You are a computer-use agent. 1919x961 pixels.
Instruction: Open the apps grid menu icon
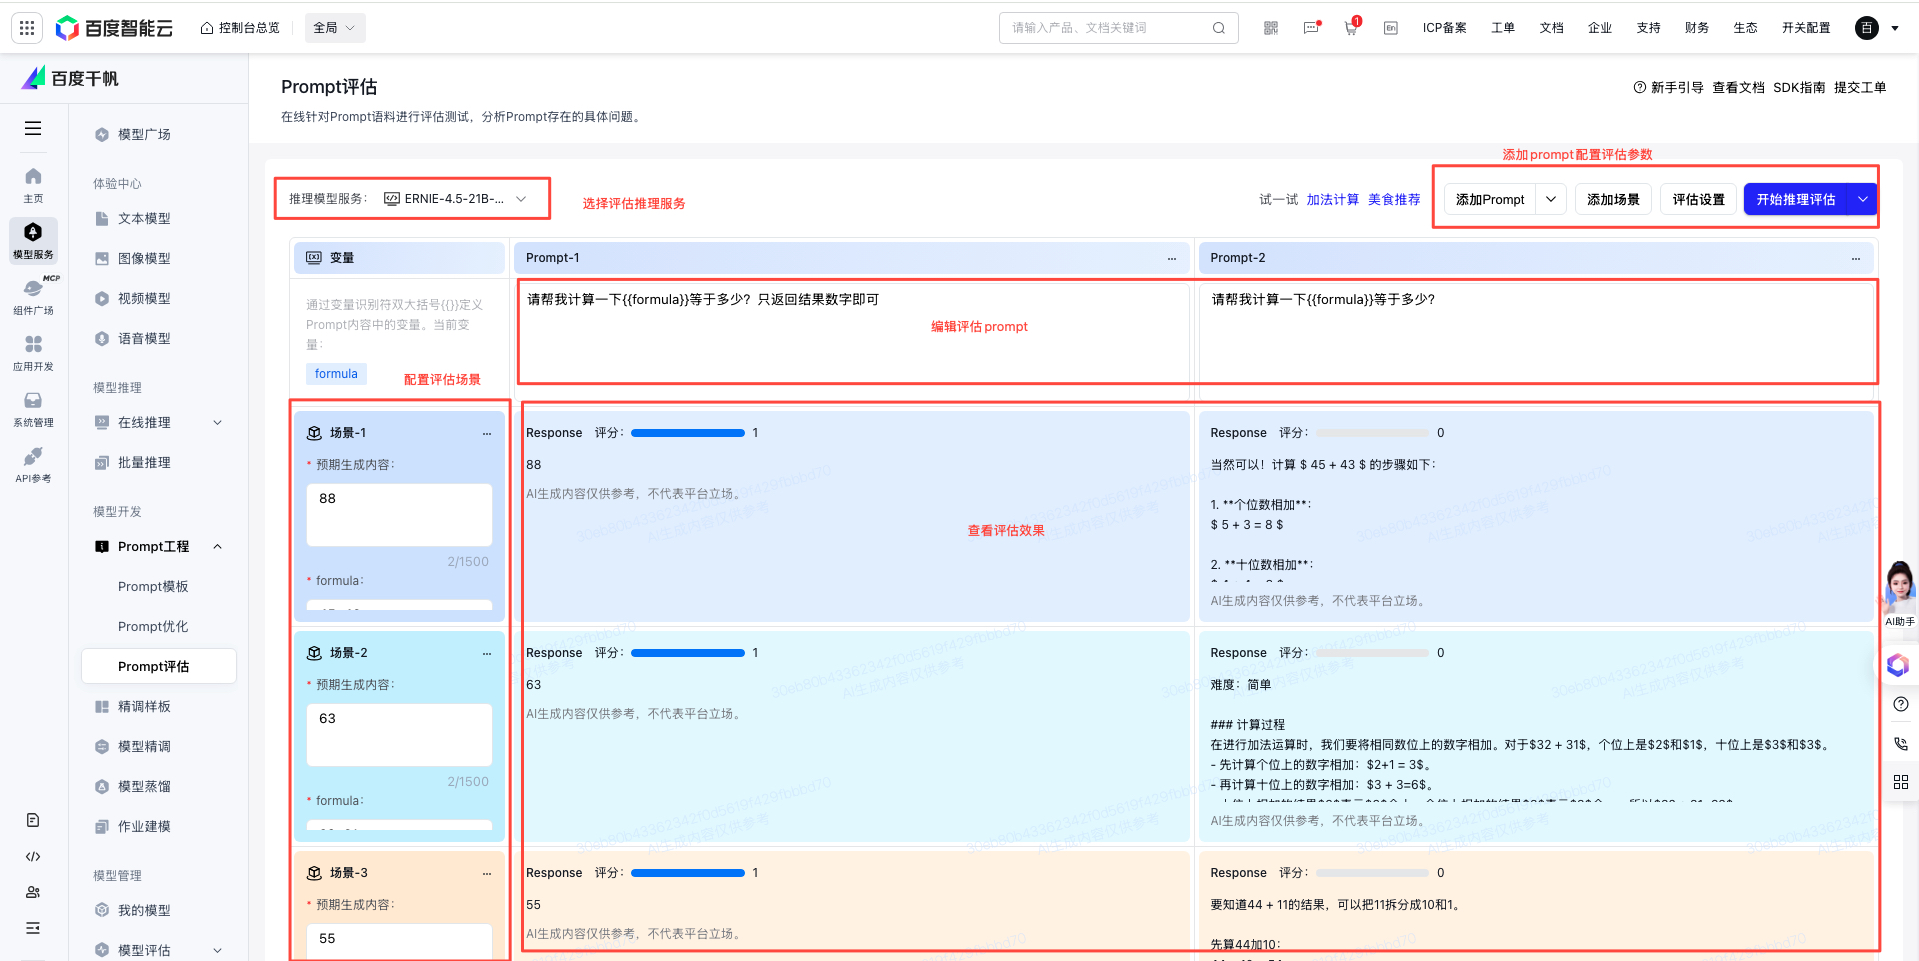tap(27, 28)
